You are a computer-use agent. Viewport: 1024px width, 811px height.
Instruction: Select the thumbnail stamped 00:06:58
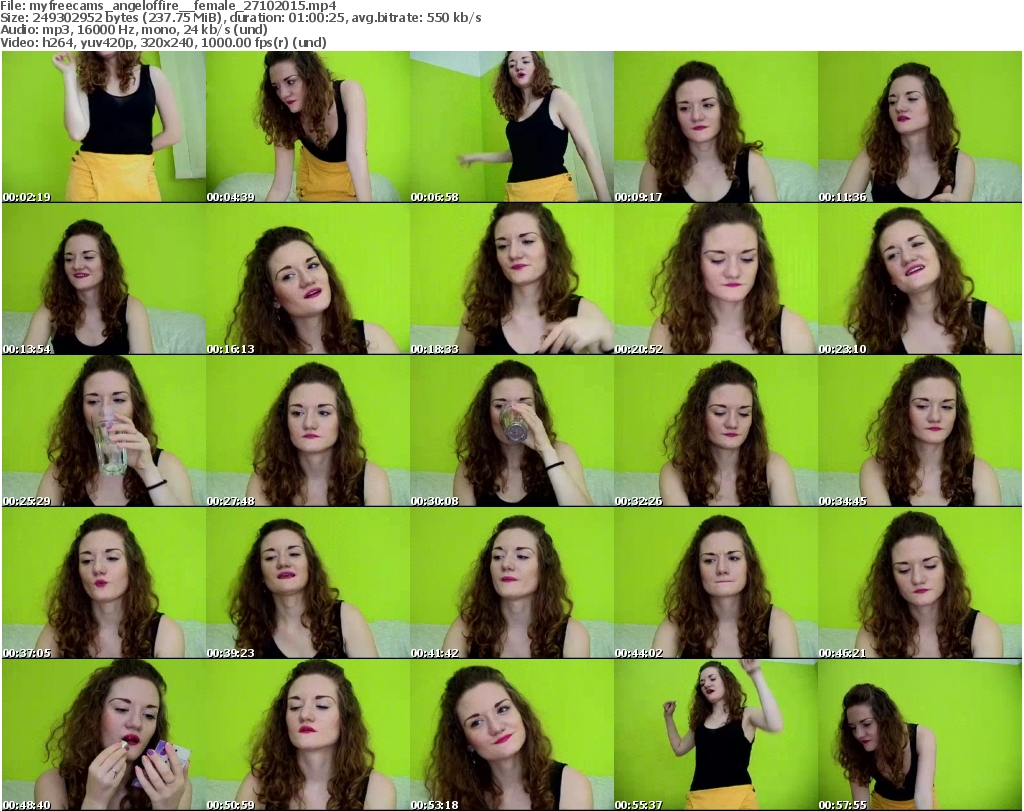pyautogui.click(x=511, y=127)
